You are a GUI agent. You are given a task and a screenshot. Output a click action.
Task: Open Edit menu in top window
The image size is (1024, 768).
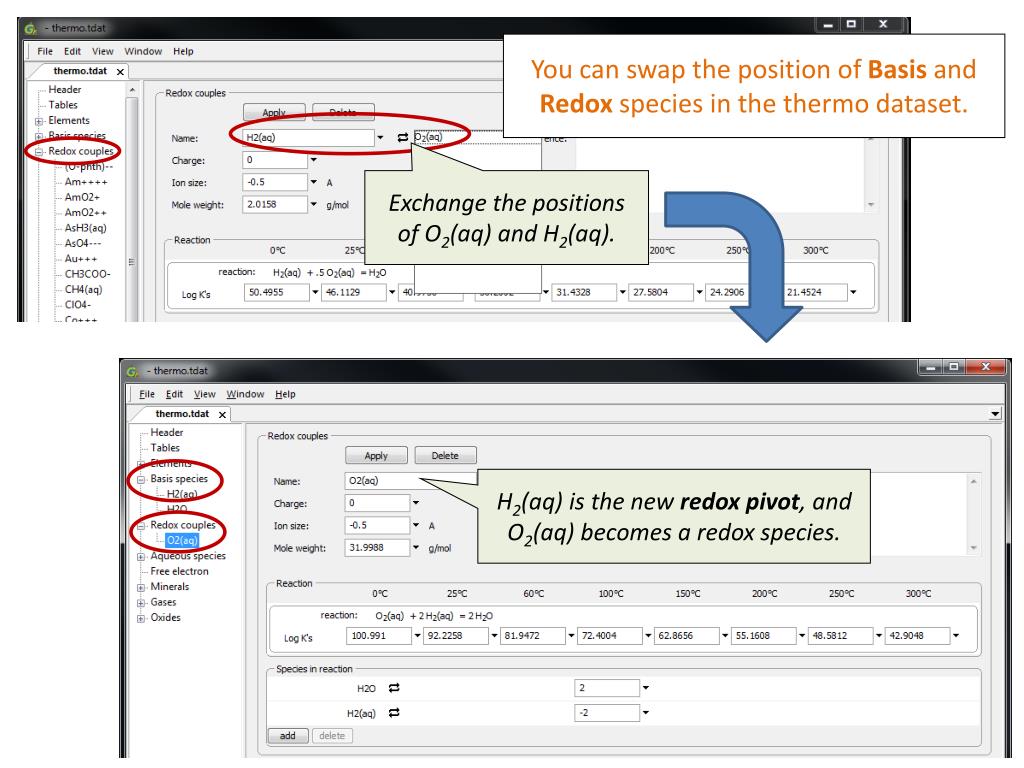(x=72, y=51)
